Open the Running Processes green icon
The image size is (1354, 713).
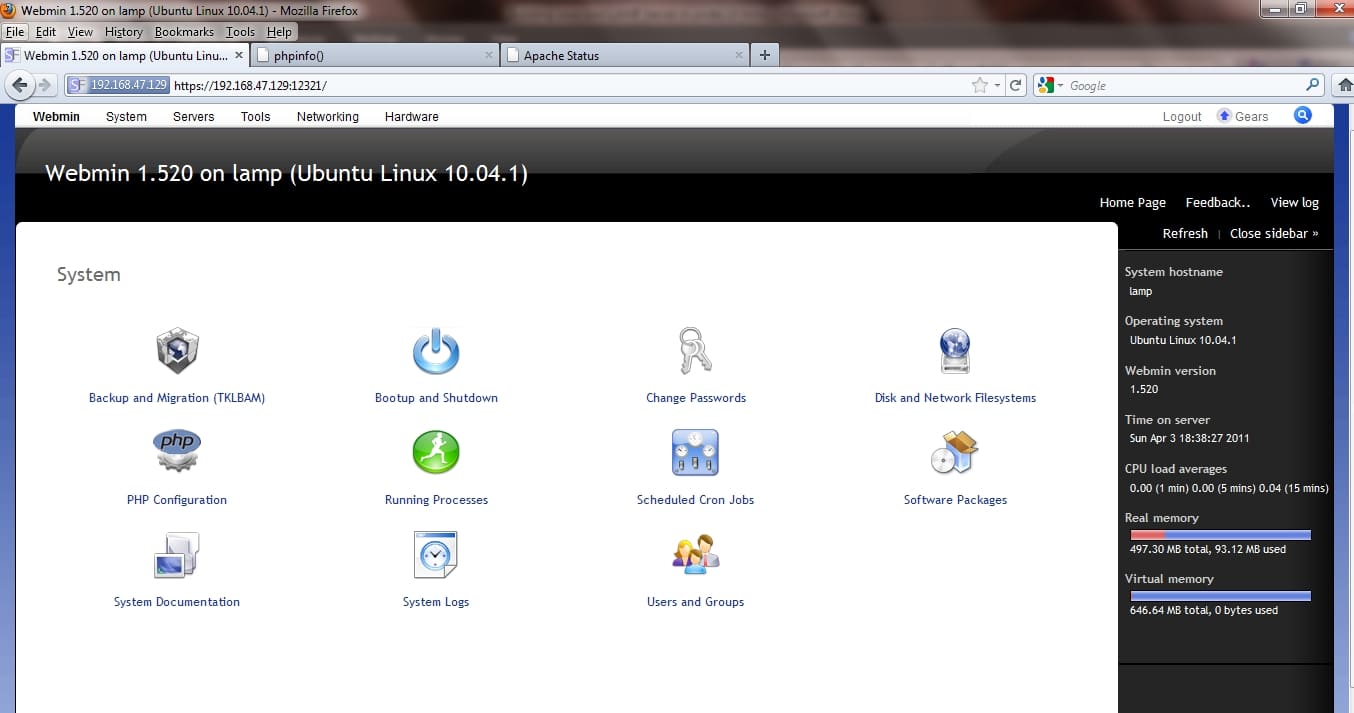(x=436, y=453)
